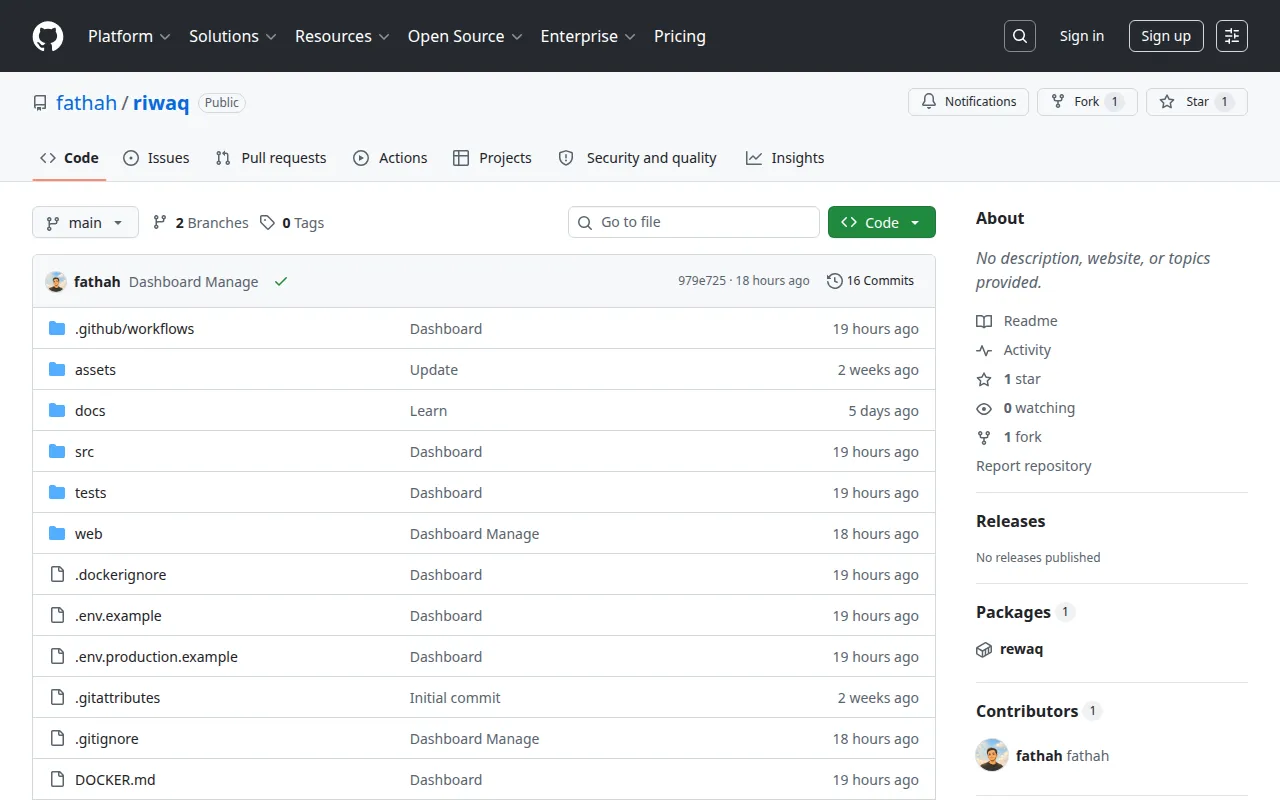Click the DOCKER.md file icon
Viewport: 1280px width, 800px height.
point(57,779)
